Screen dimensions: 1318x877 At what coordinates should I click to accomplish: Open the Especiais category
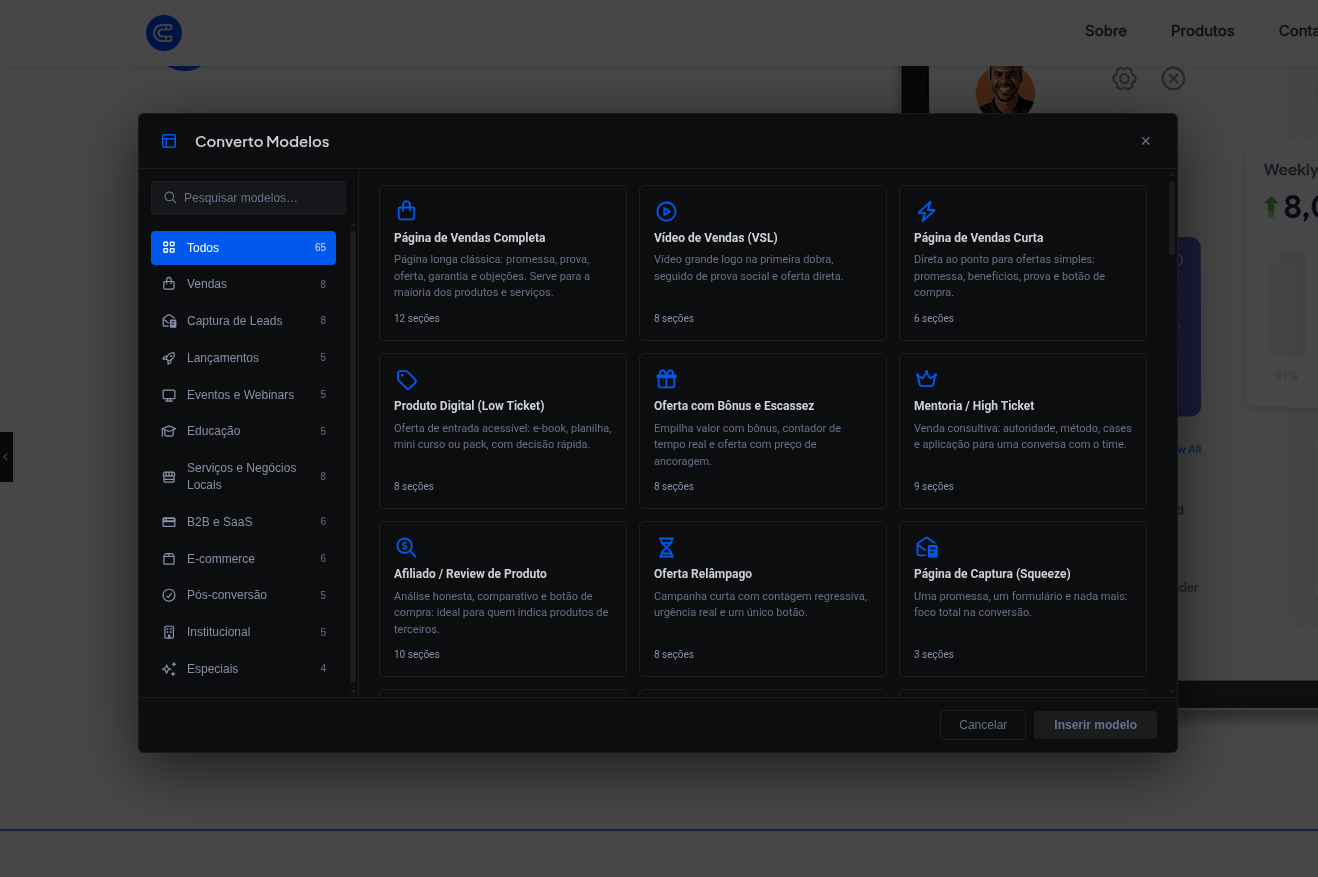[x=243, y=669]
